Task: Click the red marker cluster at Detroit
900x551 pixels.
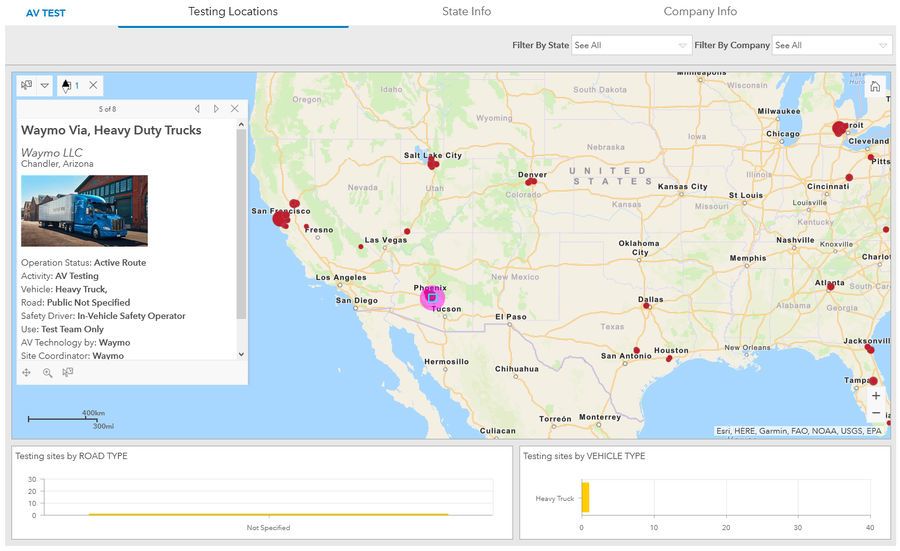Action: point(840,129)
